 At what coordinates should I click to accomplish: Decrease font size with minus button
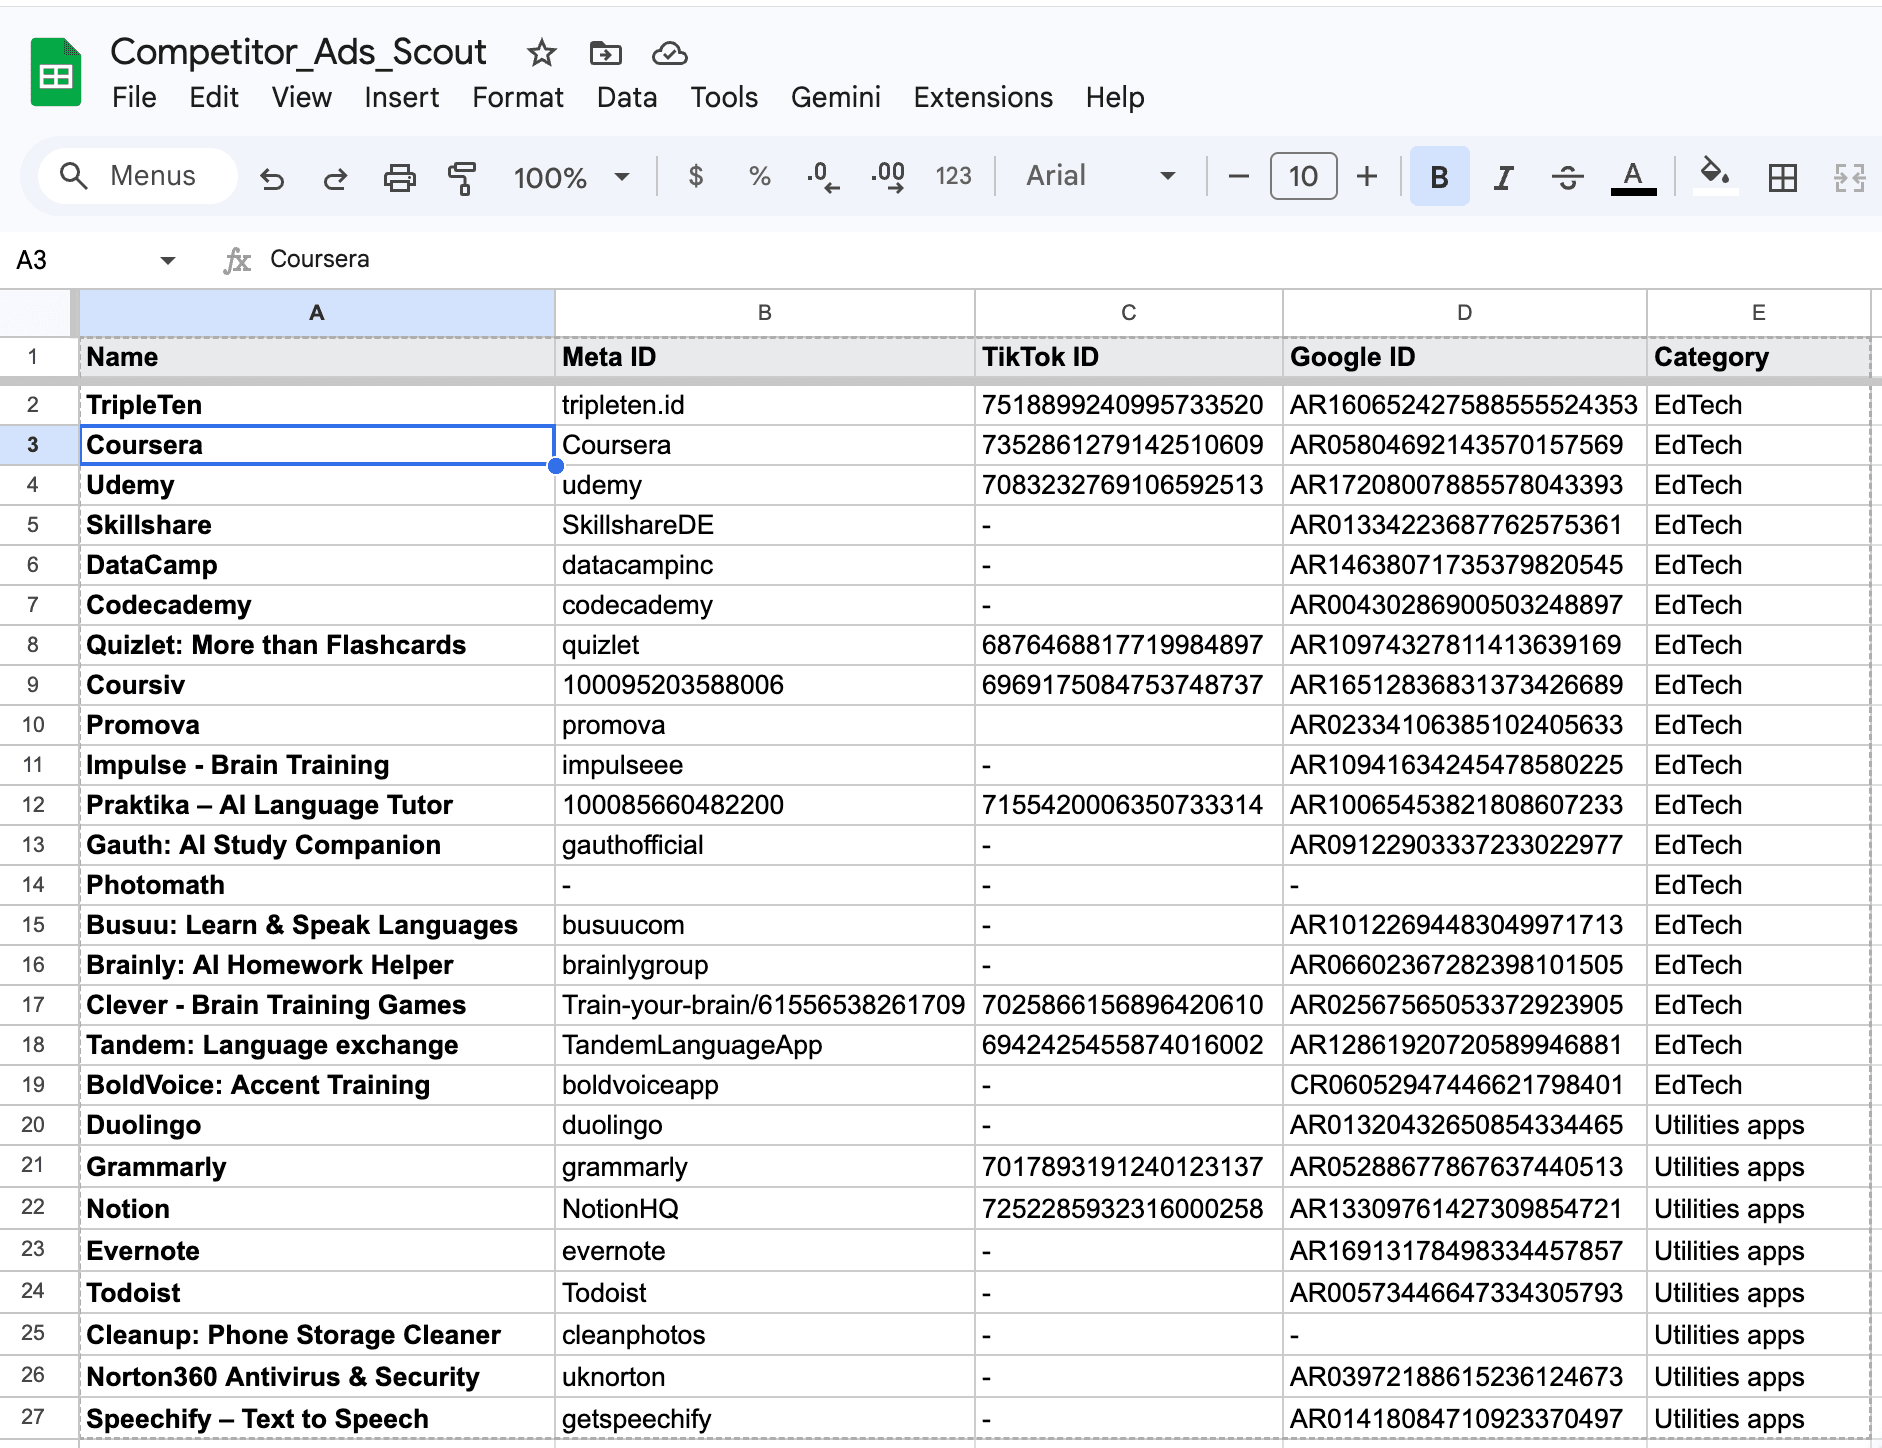pos(1238,177)
